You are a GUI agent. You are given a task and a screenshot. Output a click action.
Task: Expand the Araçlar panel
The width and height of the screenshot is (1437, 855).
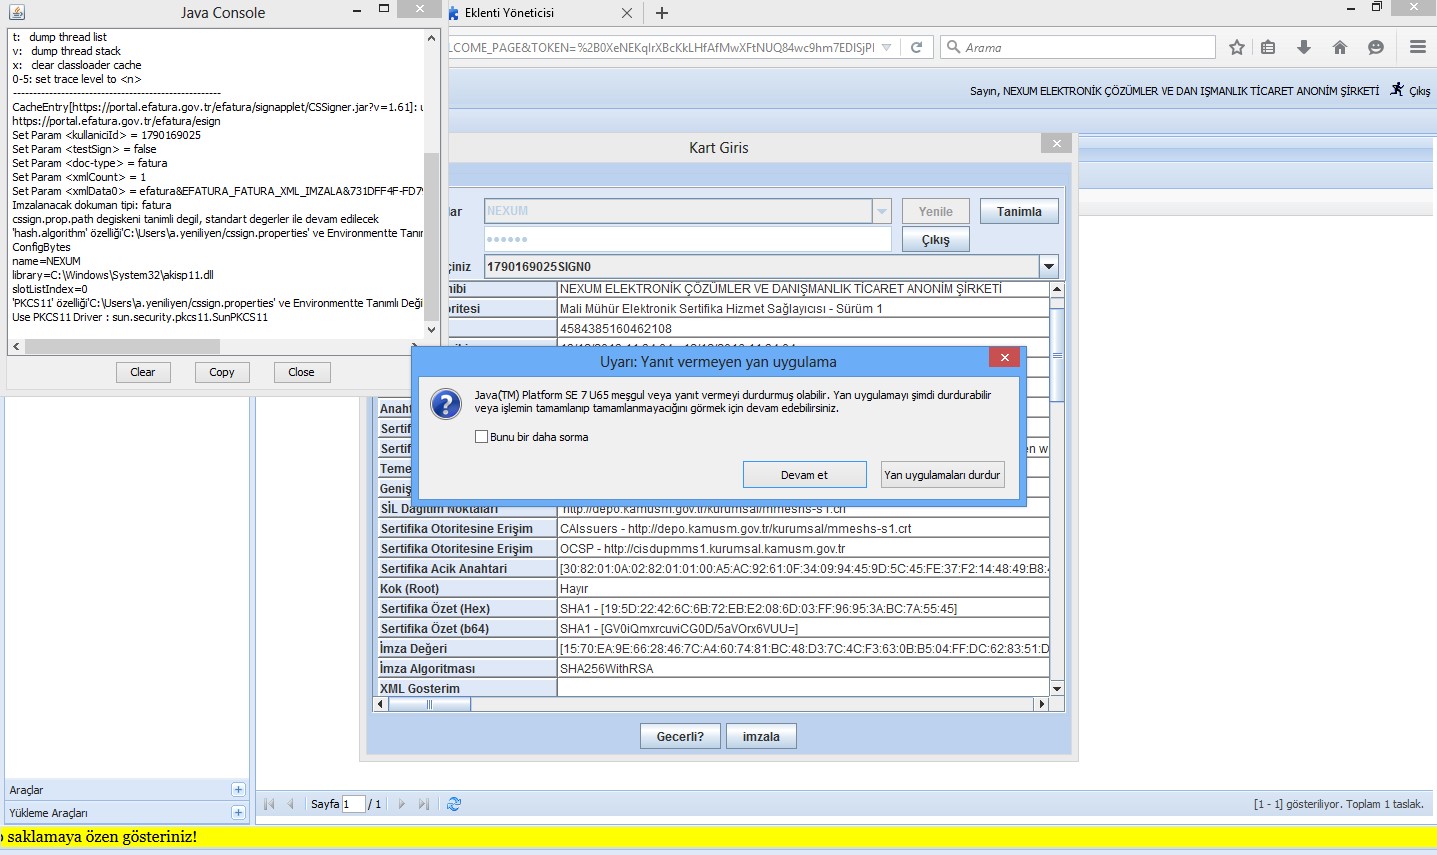tap(238, 790)
